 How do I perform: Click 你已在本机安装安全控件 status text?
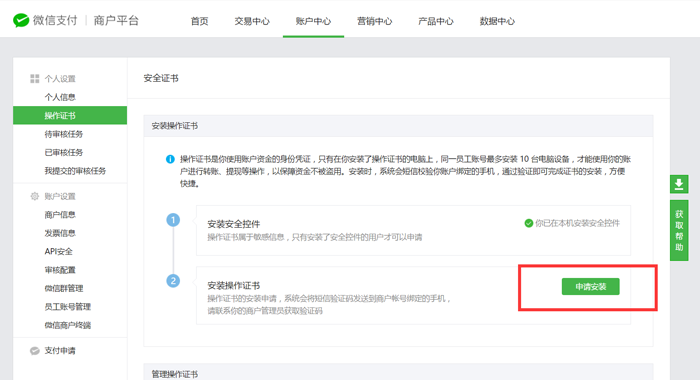(577, 223)
